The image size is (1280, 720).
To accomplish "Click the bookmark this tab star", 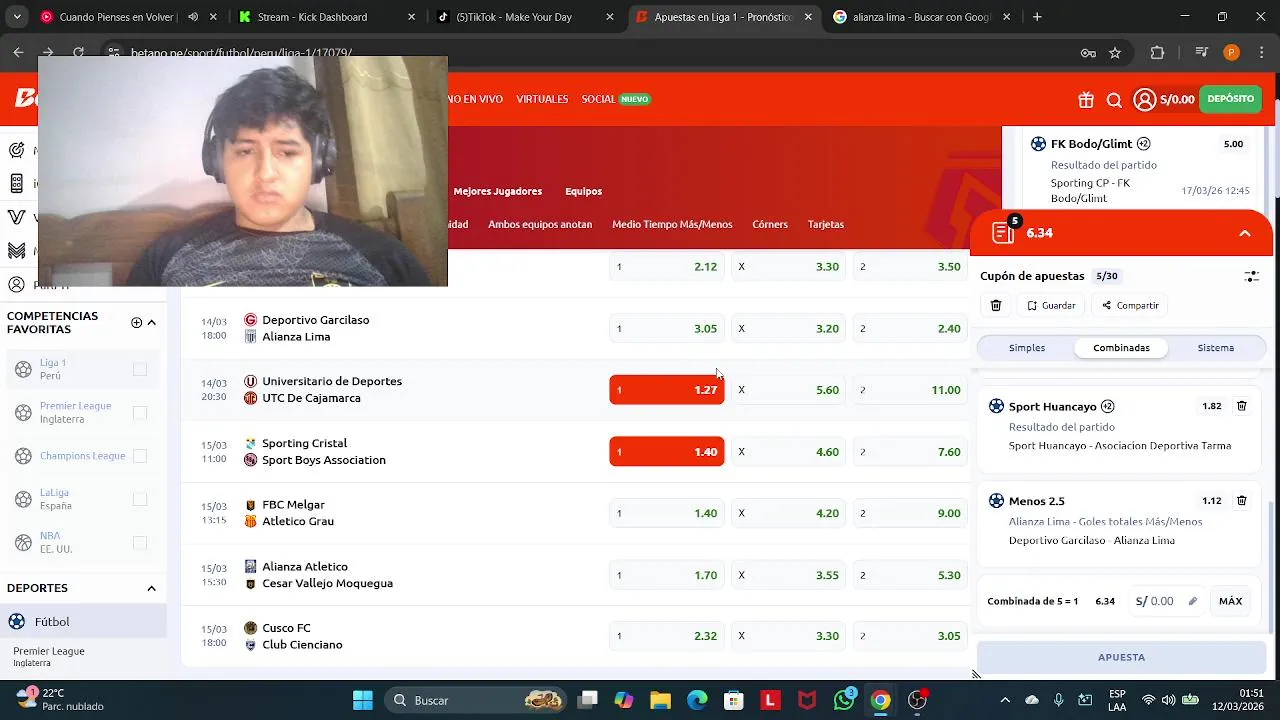I will click(x=1115, y=53).
